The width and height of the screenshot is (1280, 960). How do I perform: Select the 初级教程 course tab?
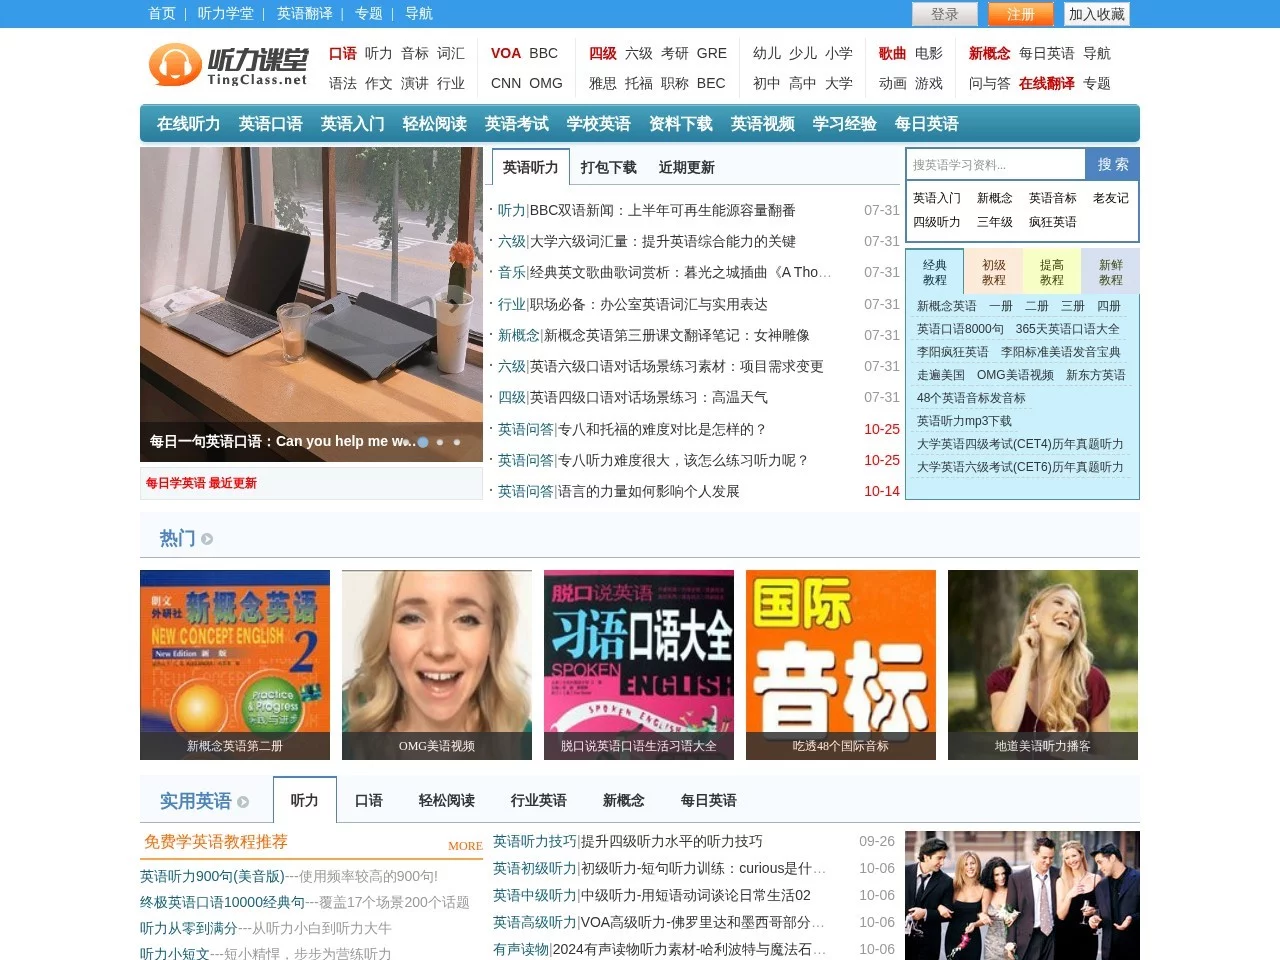pyautogui.click(x=994, y=271)
